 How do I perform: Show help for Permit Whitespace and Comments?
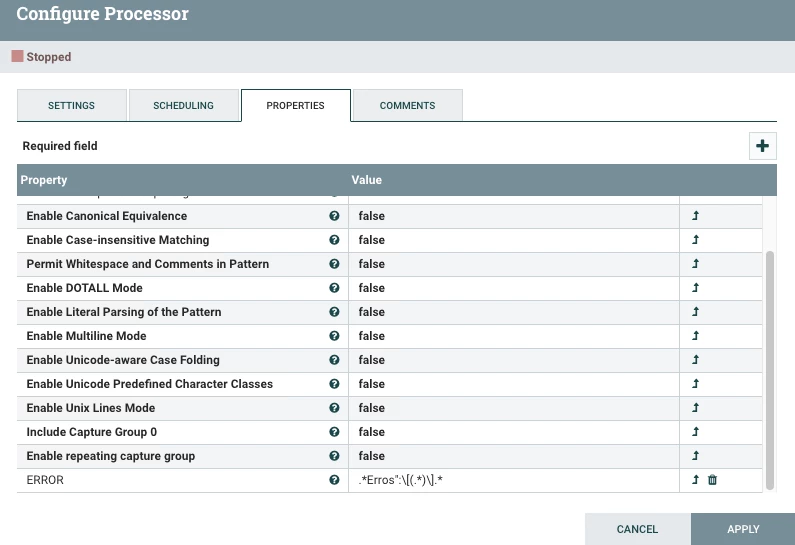point(334,264)
